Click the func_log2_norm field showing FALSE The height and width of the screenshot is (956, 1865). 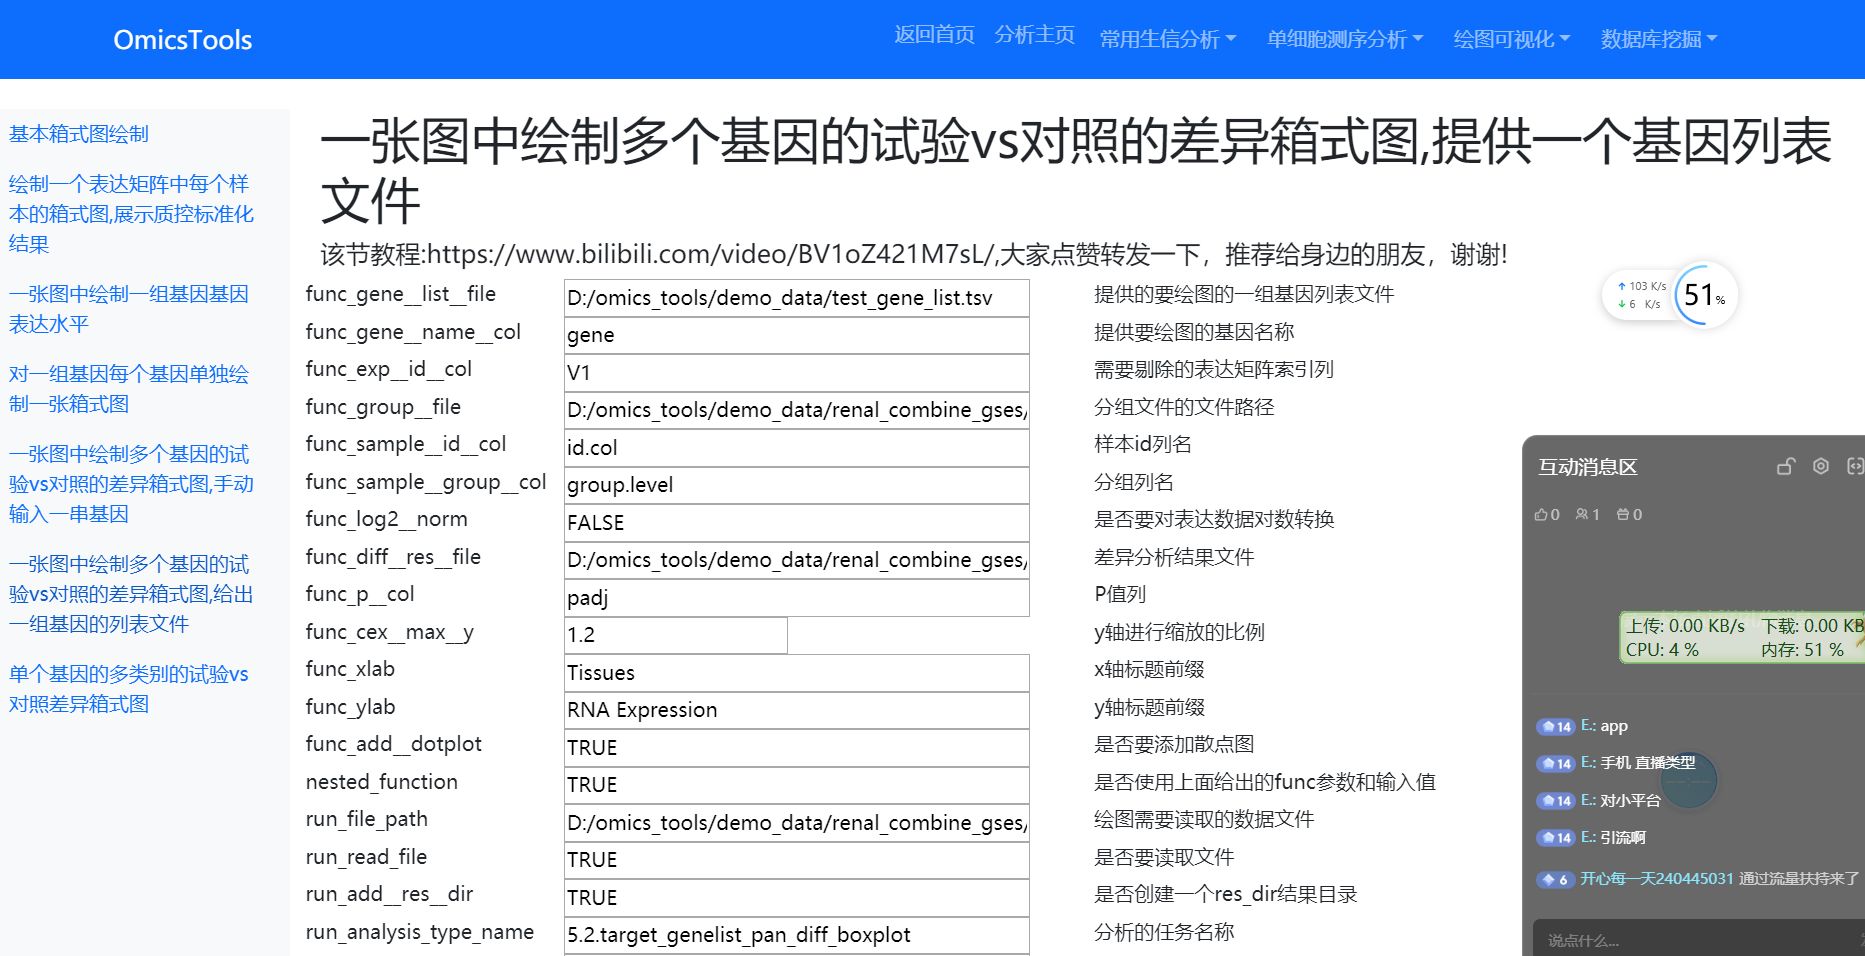[797, 523]
